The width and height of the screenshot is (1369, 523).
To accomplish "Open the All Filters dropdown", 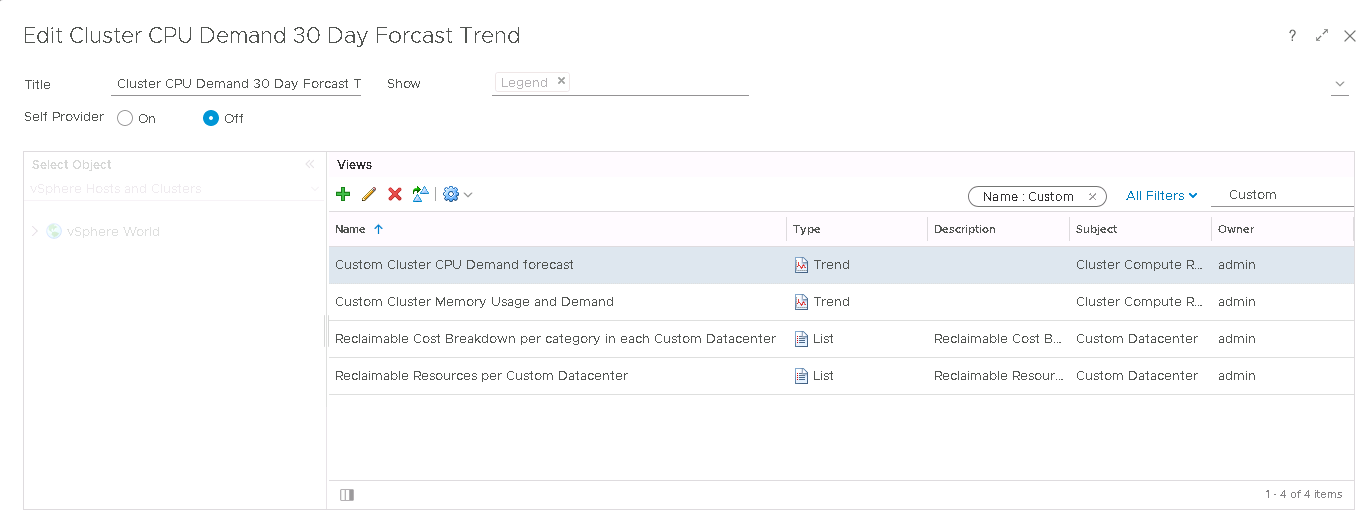I will pyautogui.click(x=1161, y=196).
